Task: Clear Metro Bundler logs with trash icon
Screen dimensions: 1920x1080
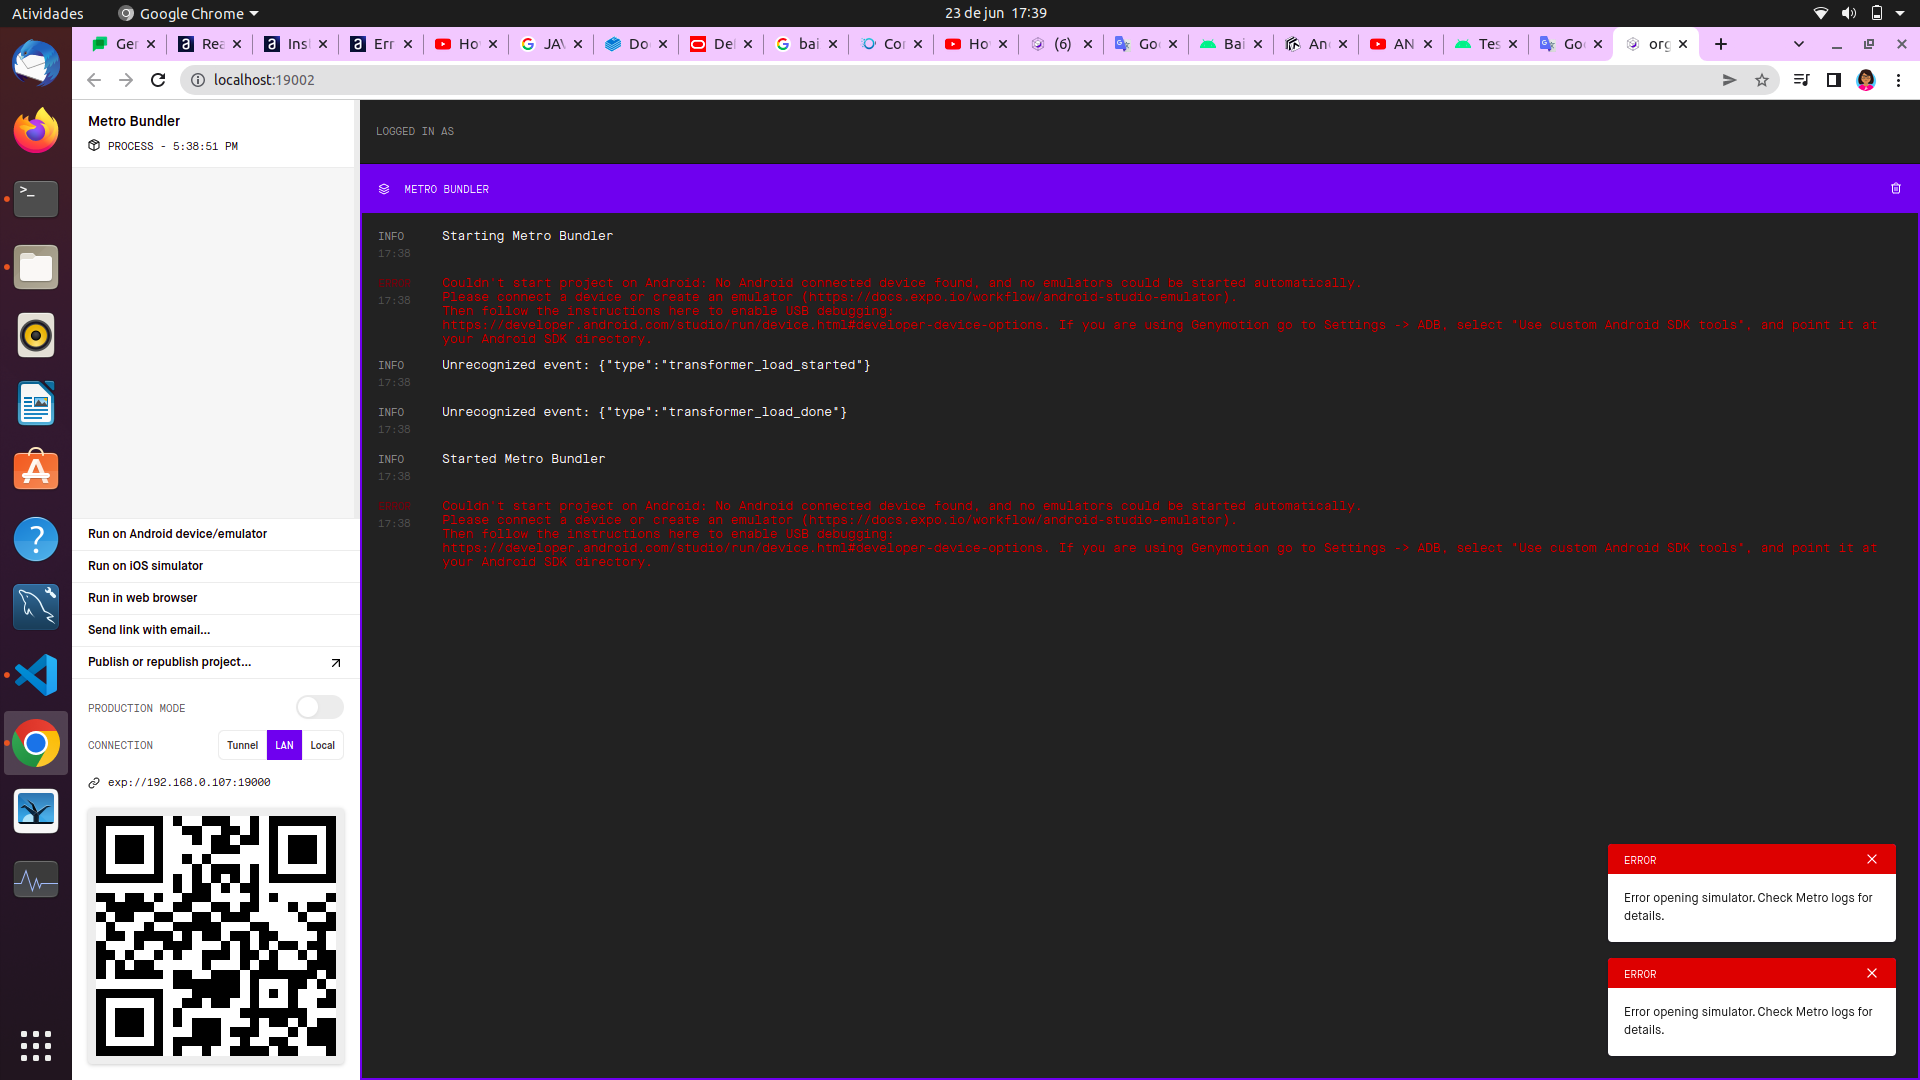Action: coord(1895,188)
